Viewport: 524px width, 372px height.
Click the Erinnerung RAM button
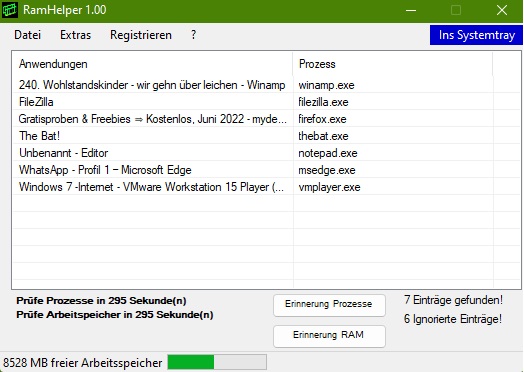329,336
